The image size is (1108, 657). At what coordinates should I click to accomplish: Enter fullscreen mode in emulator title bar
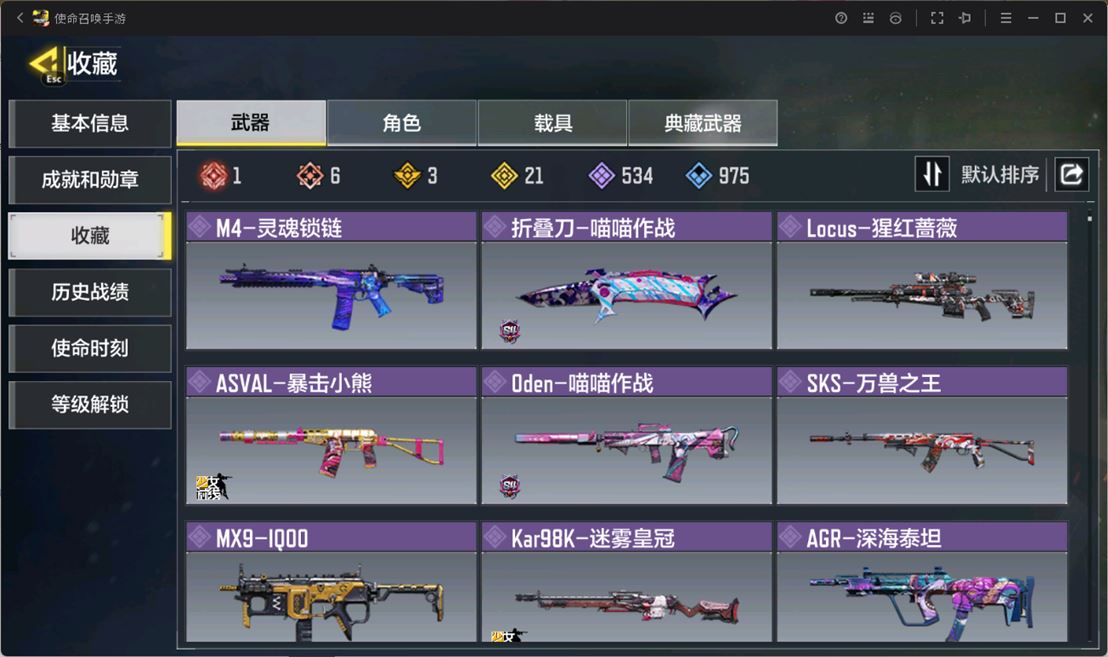coord(937,18)
